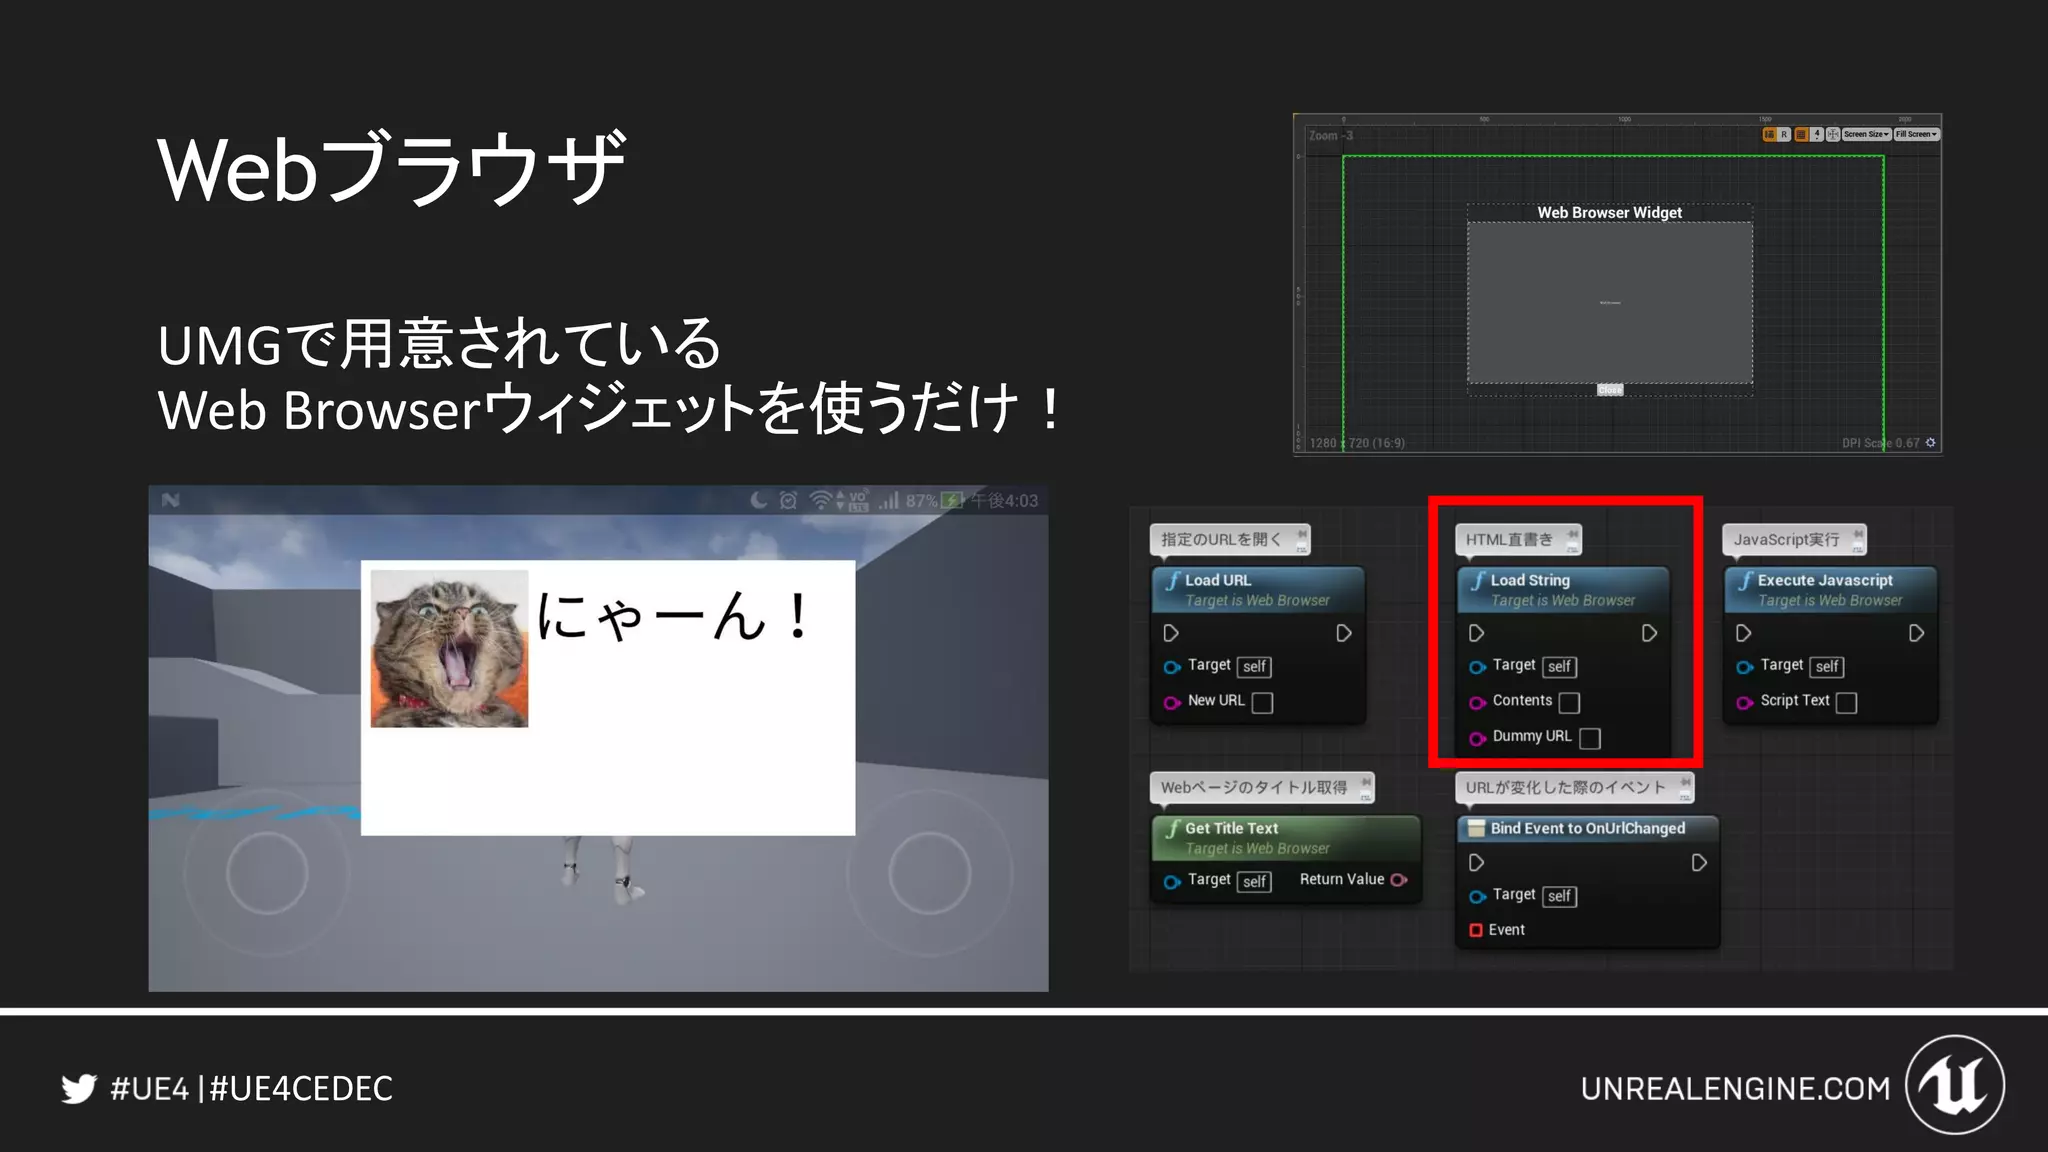Click the Execute Javascript function icon
The width and height of the screenshot is (2048, 1152).
(x=1745, y=580)
